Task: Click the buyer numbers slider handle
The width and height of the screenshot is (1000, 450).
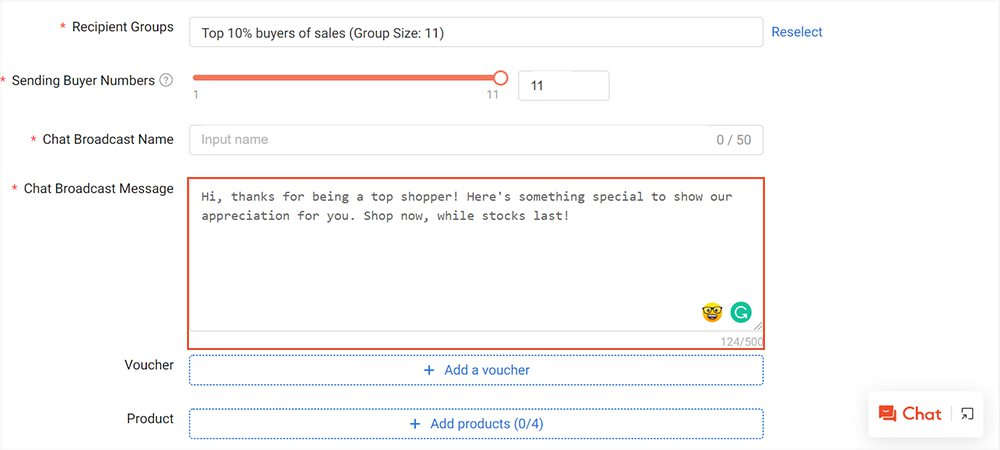Action: click(501, 78)
